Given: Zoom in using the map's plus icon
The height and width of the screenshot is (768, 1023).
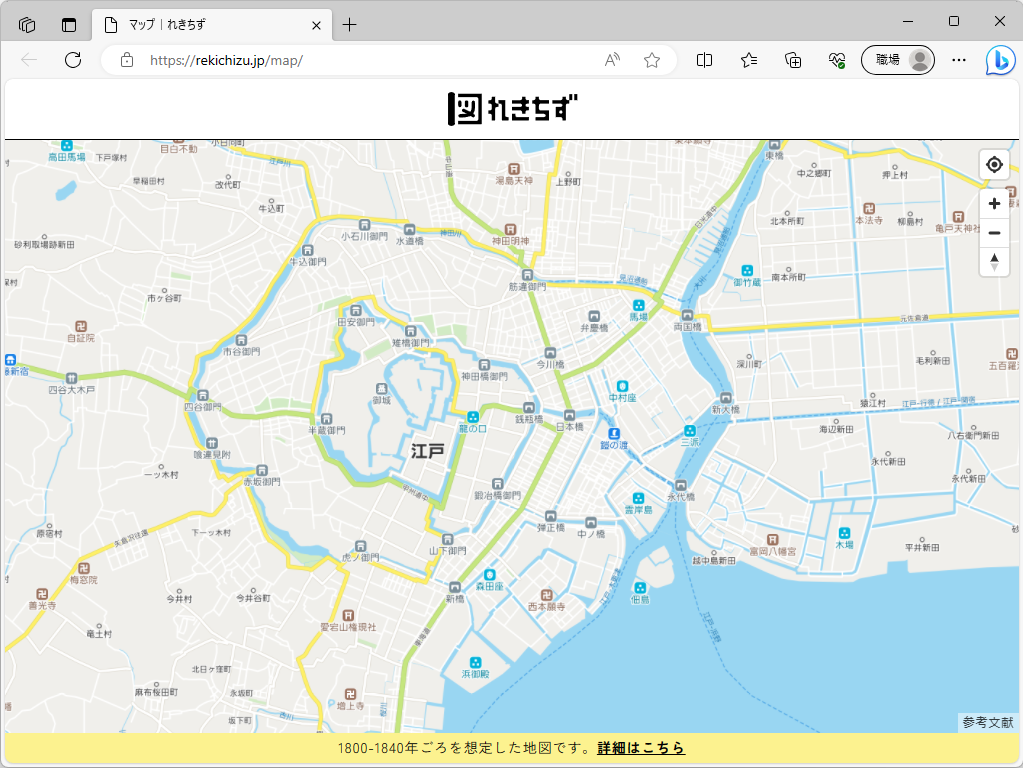Looking at the screenshot, I should pyautogui.click(x=993, y=203).
